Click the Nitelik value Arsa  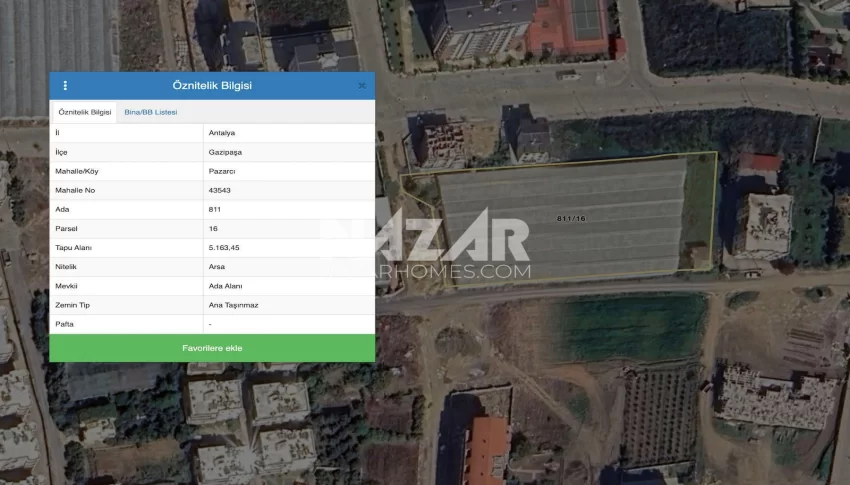(217, 266)
